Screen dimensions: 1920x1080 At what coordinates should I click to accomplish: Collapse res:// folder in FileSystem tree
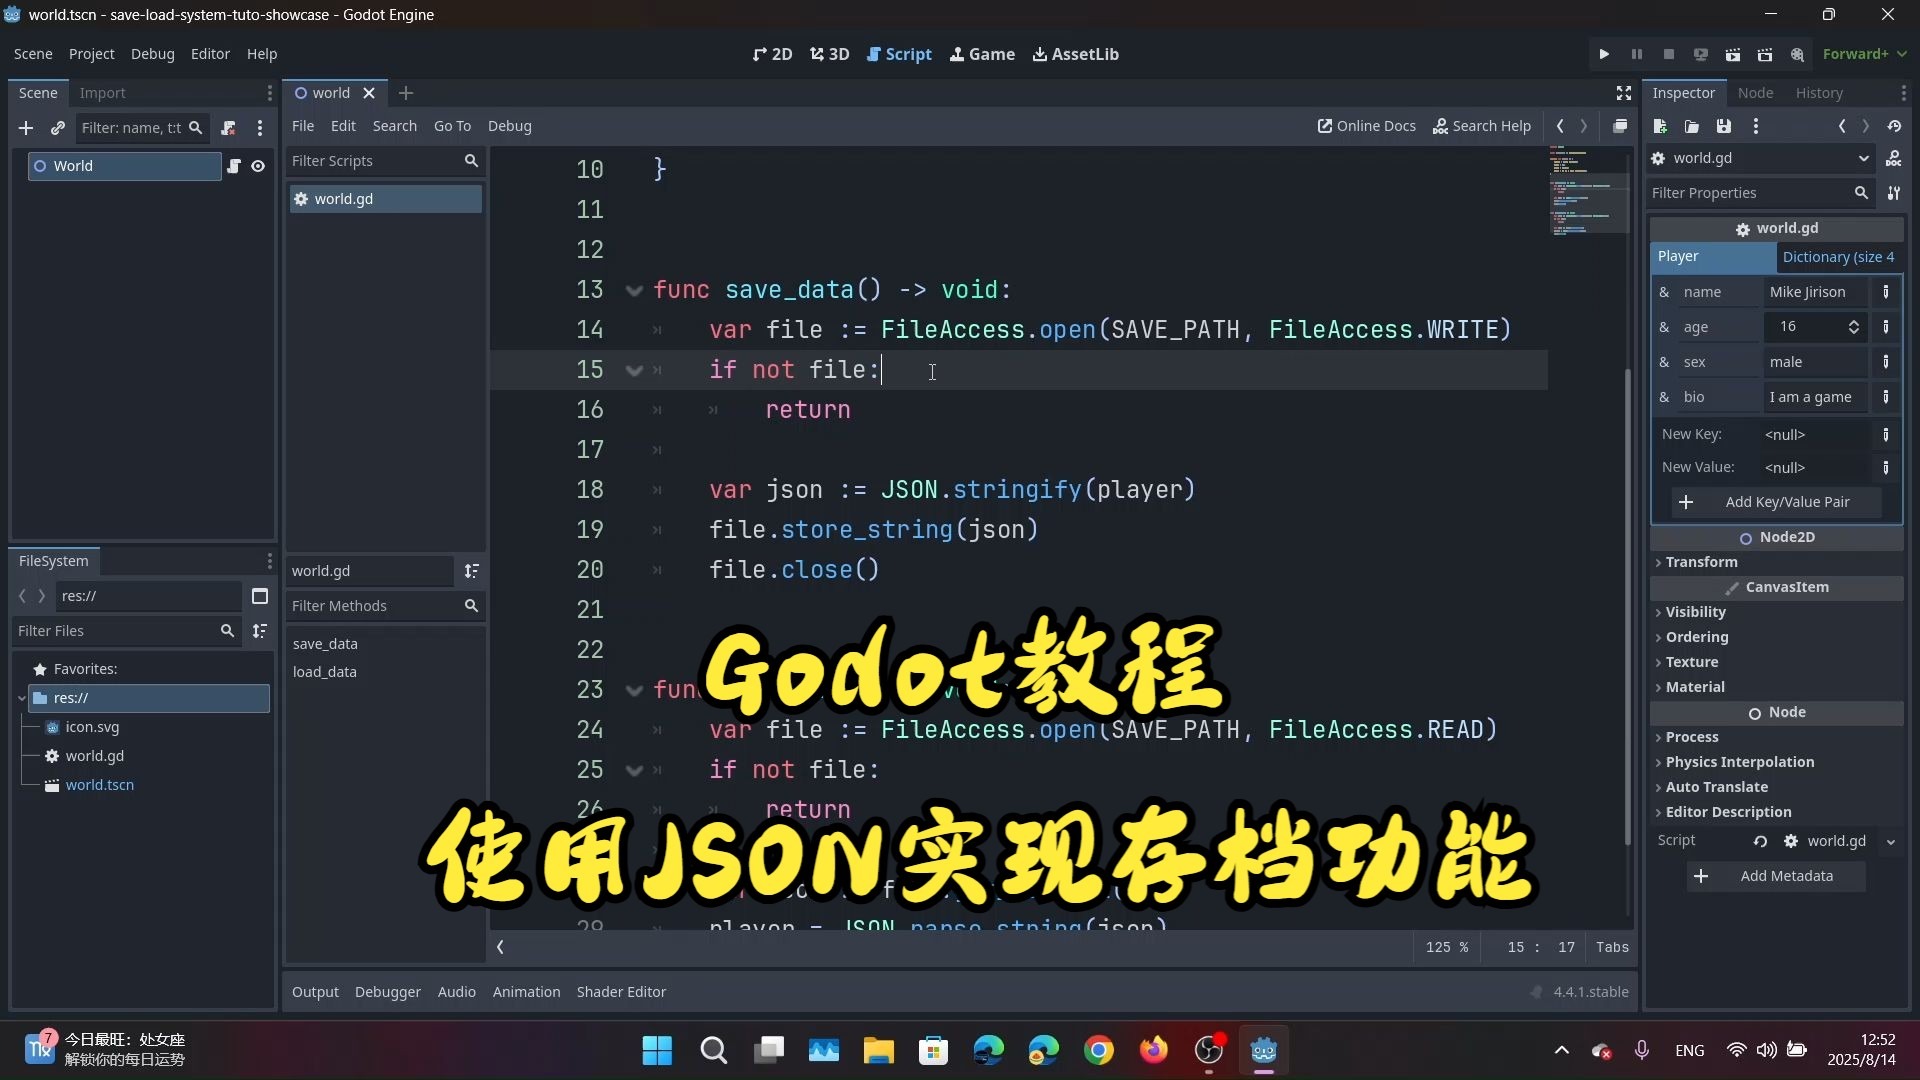pyautogui.click(x=22, y=698)
